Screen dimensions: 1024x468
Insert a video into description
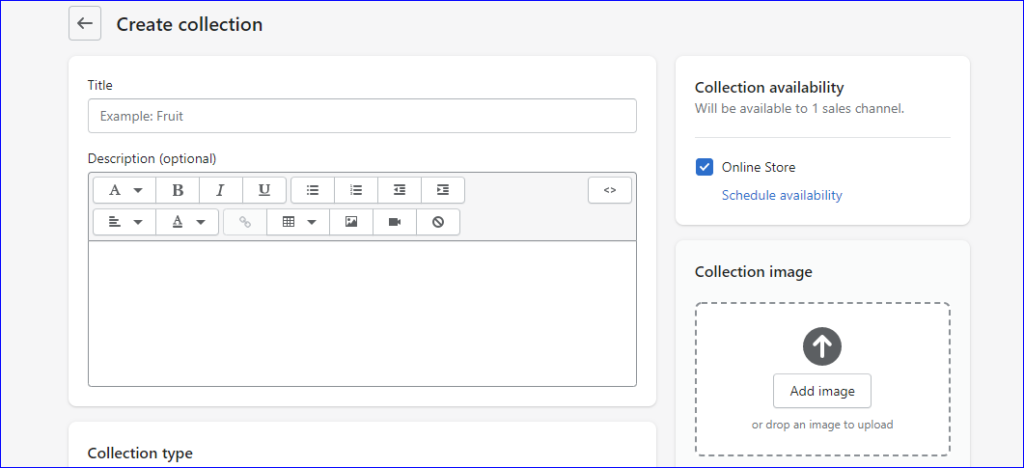coord(394,222)
